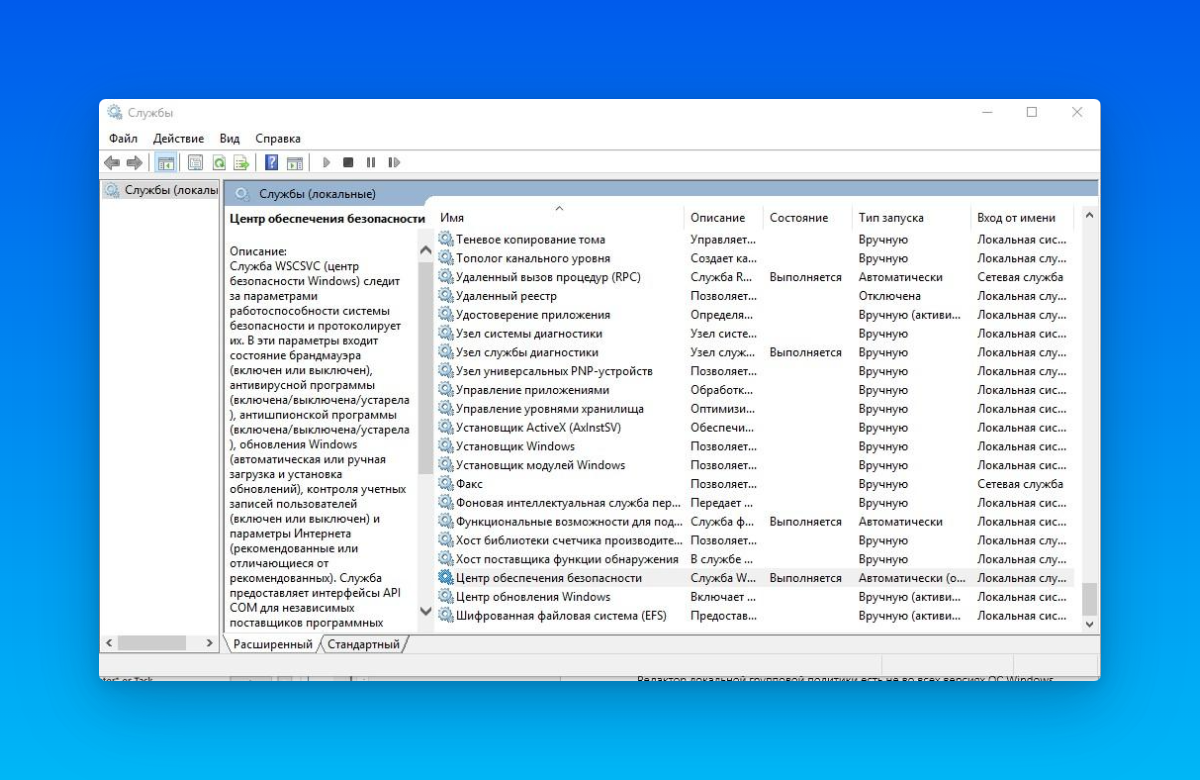
Task: Click the description pane scroll-down arrow
Action: (425, 610)
